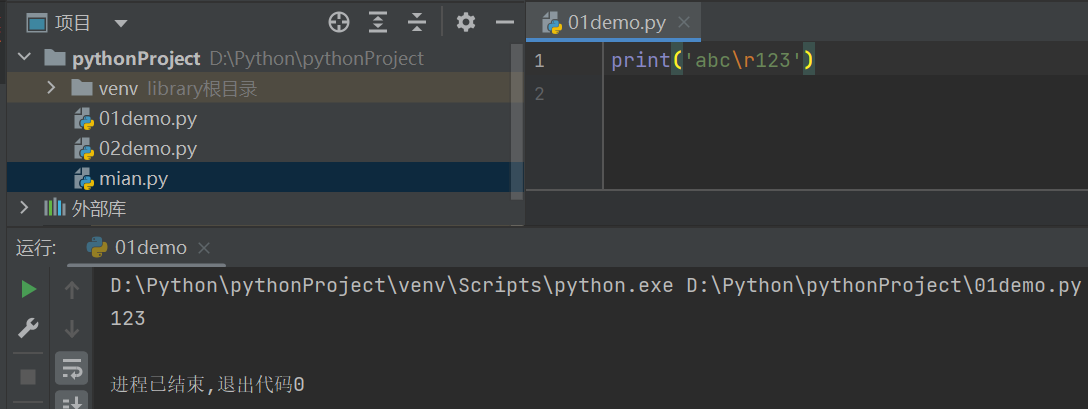Click the down arrow in run toolbar

[x=71, y=328]
